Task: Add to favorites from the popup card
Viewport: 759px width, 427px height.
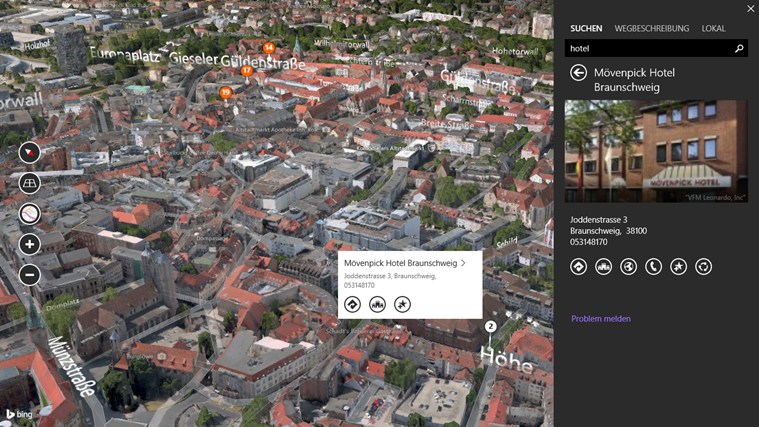Action: (x=402, y=305)
